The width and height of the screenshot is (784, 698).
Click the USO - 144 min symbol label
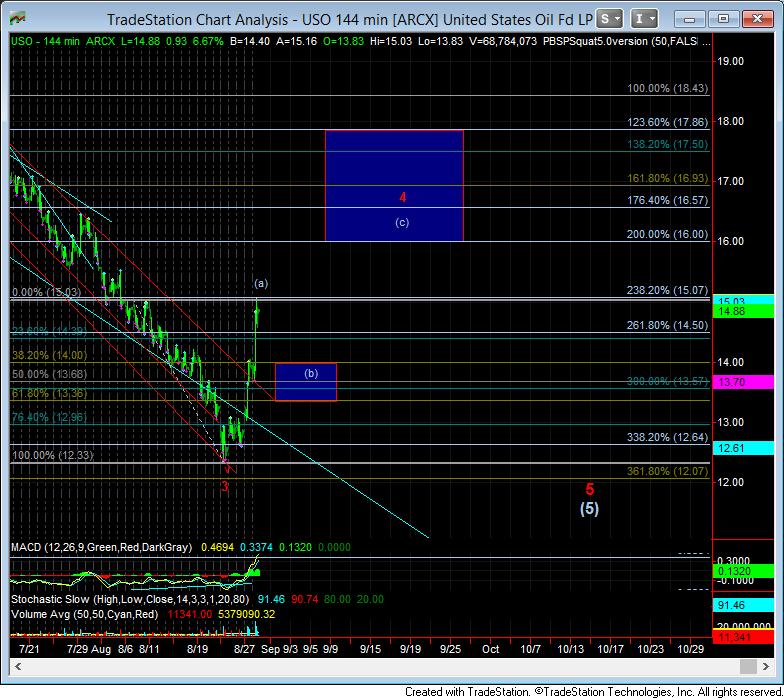(45, 42)
